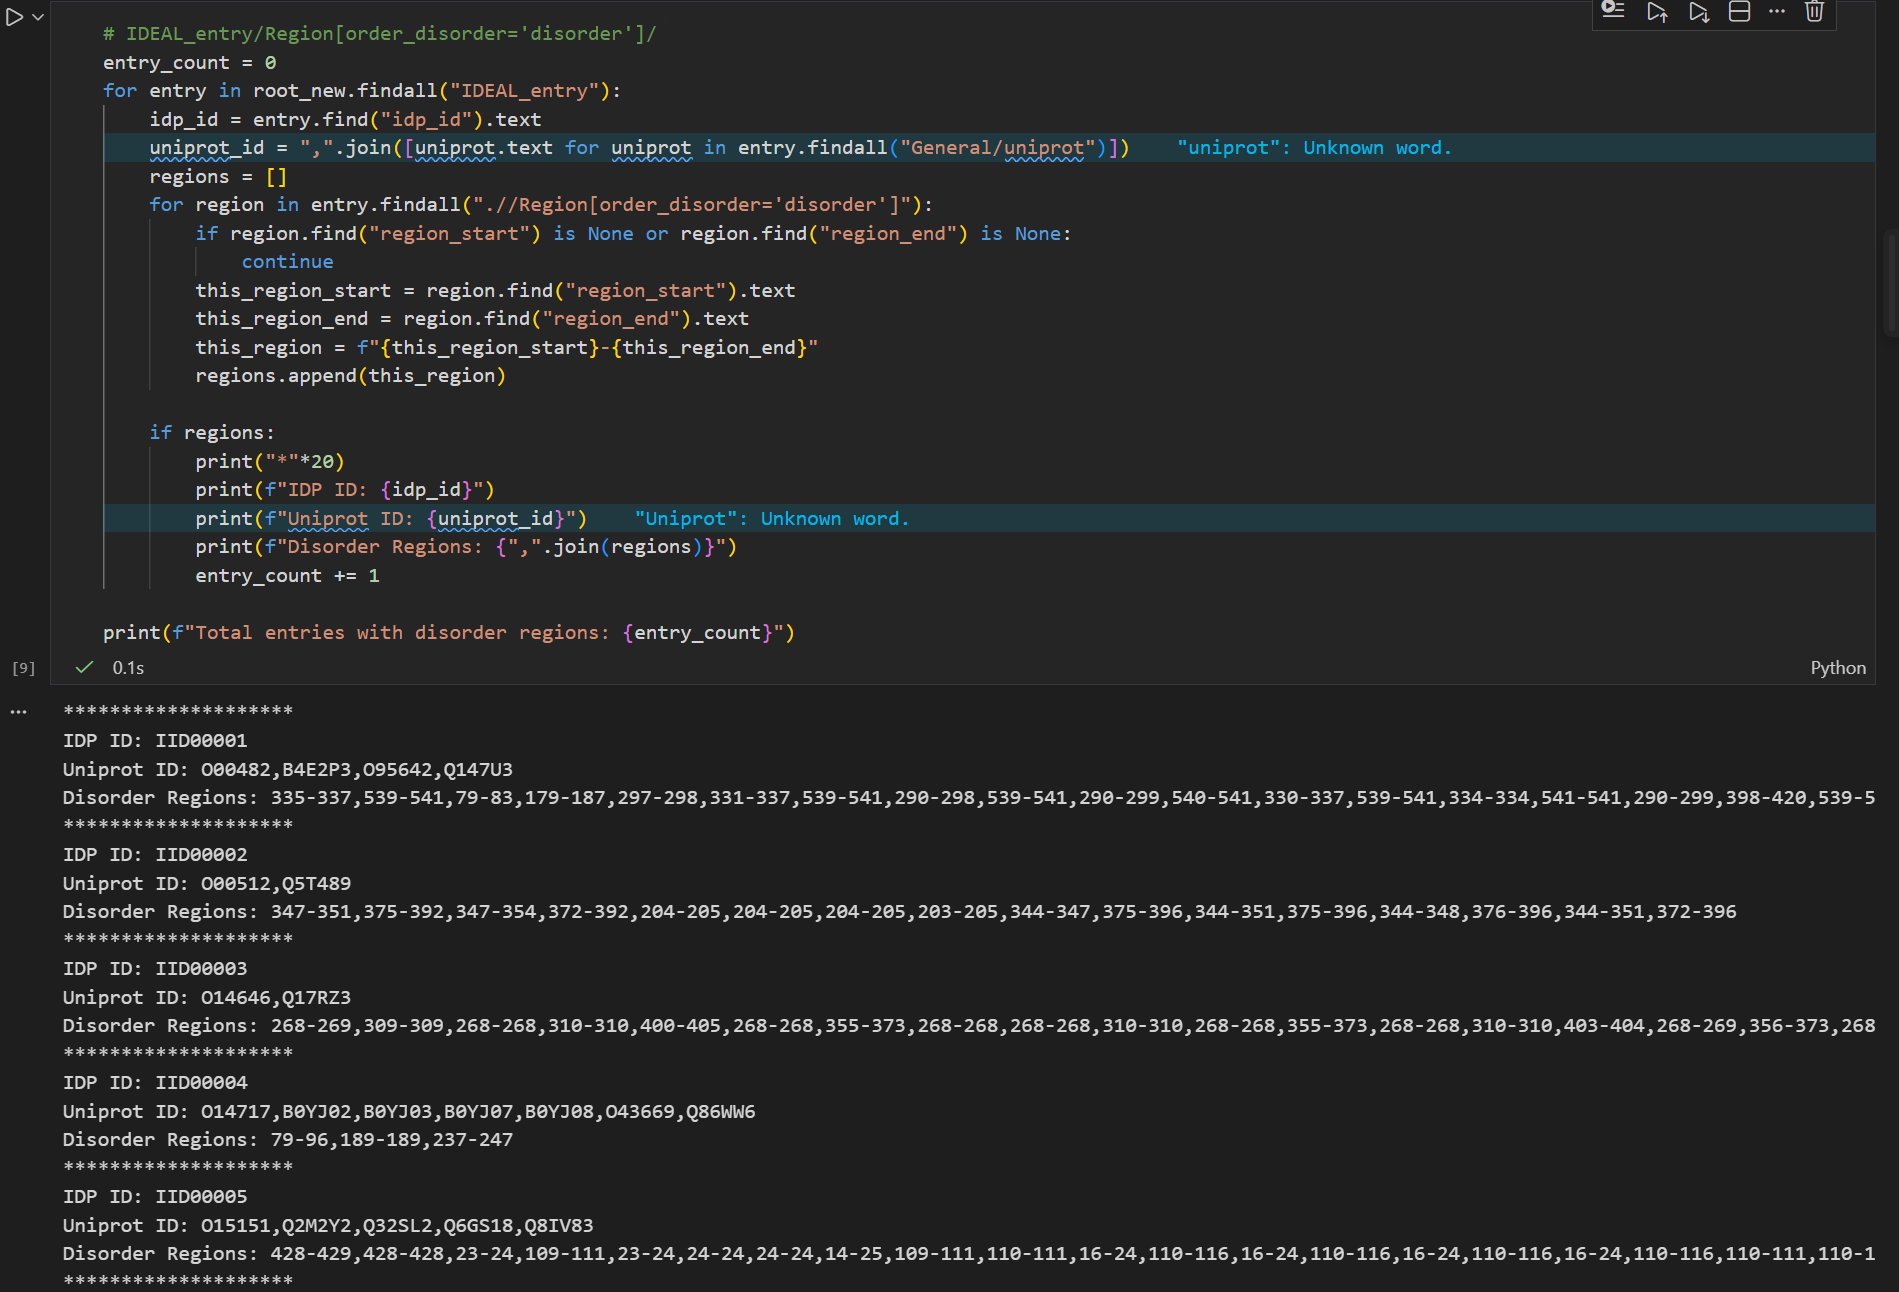Click 'regions.append(this_region)' line
Viewport: 1899px width, 1292px height.
pyautogui.click(x=350, y=376)
